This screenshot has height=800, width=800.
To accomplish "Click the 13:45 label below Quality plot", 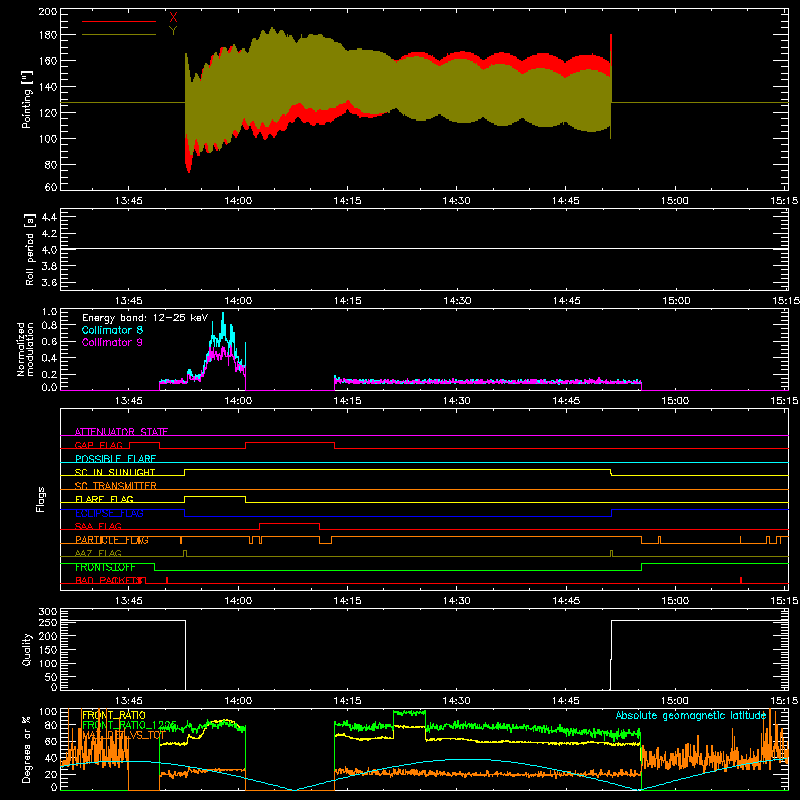I will coord(129,701).
